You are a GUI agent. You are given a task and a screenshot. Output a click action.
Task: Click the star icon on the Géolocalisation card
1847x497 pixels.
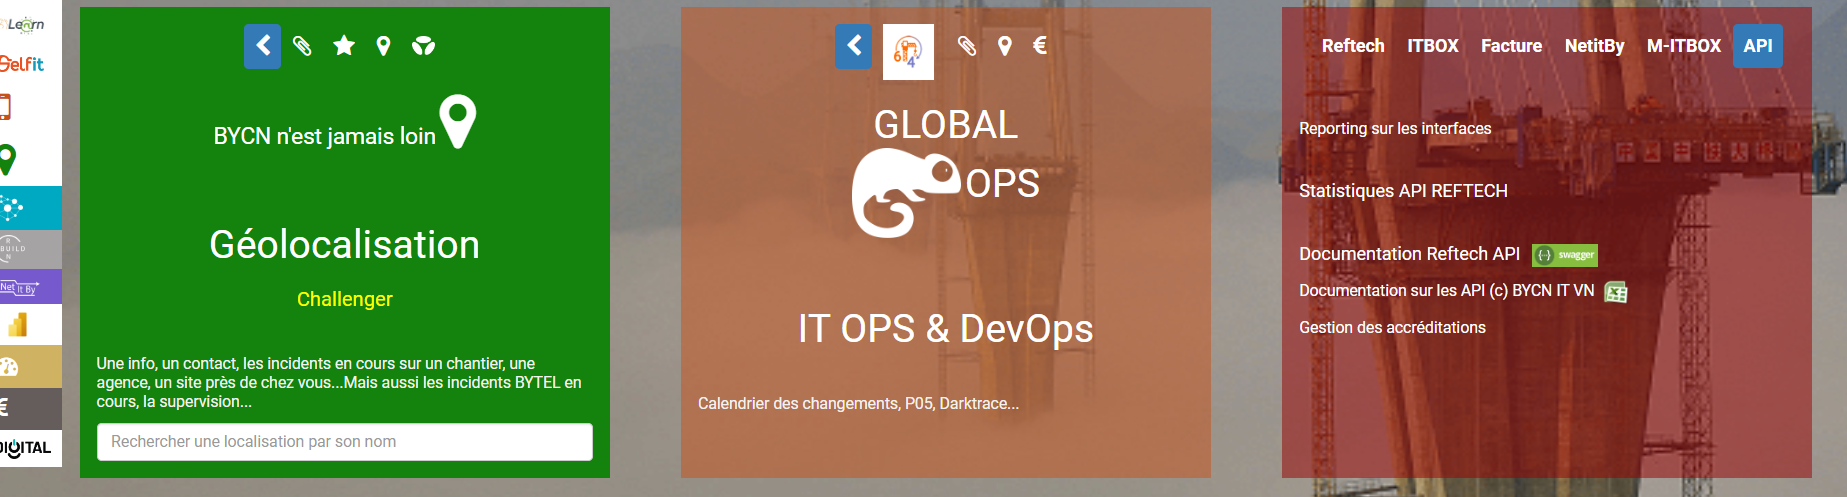click(344, 46)
